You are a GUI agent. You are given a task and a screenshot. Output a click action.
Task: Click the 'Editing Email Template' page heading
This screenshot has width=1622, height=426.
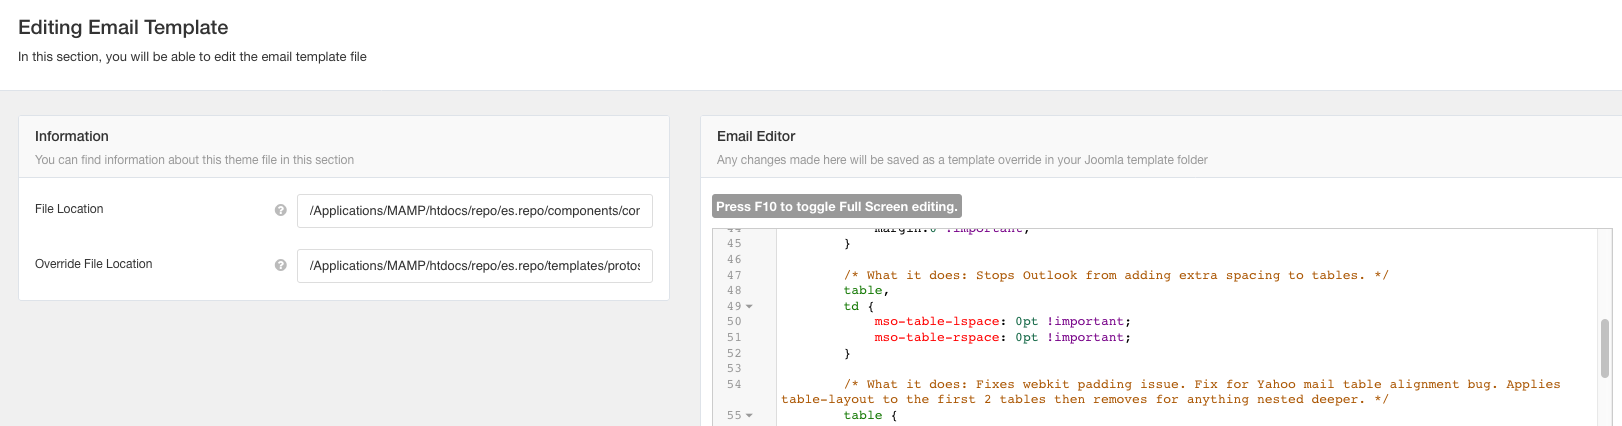point(123,28)
